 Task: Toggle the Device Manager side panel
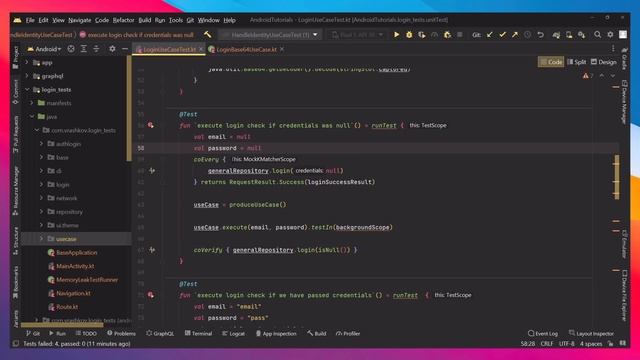[624, 102]
